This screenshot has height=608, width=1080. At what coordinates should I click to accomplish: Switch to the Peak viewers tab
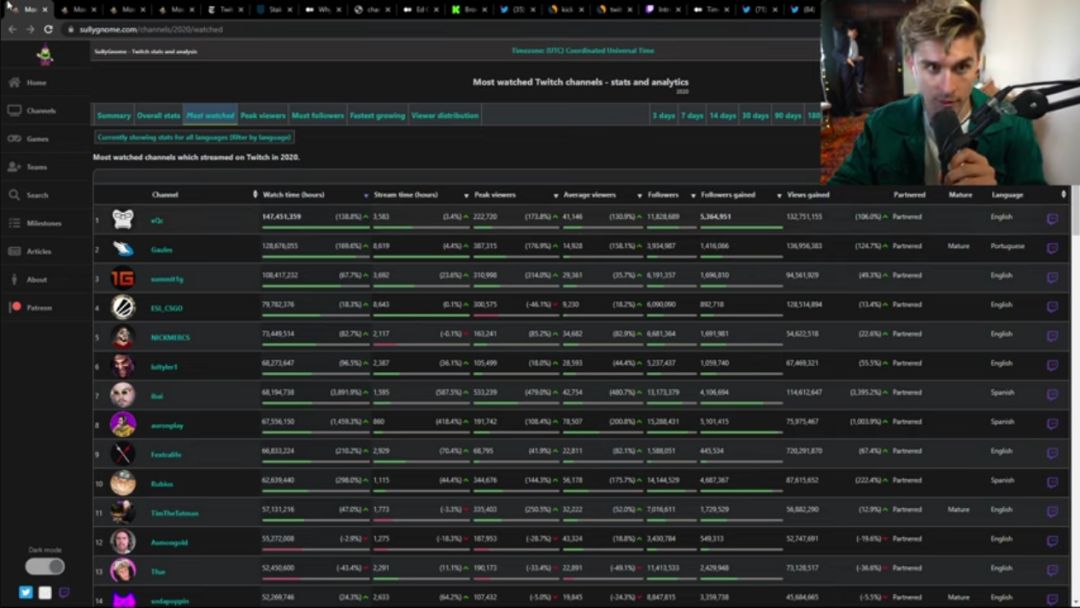point(262,116)
